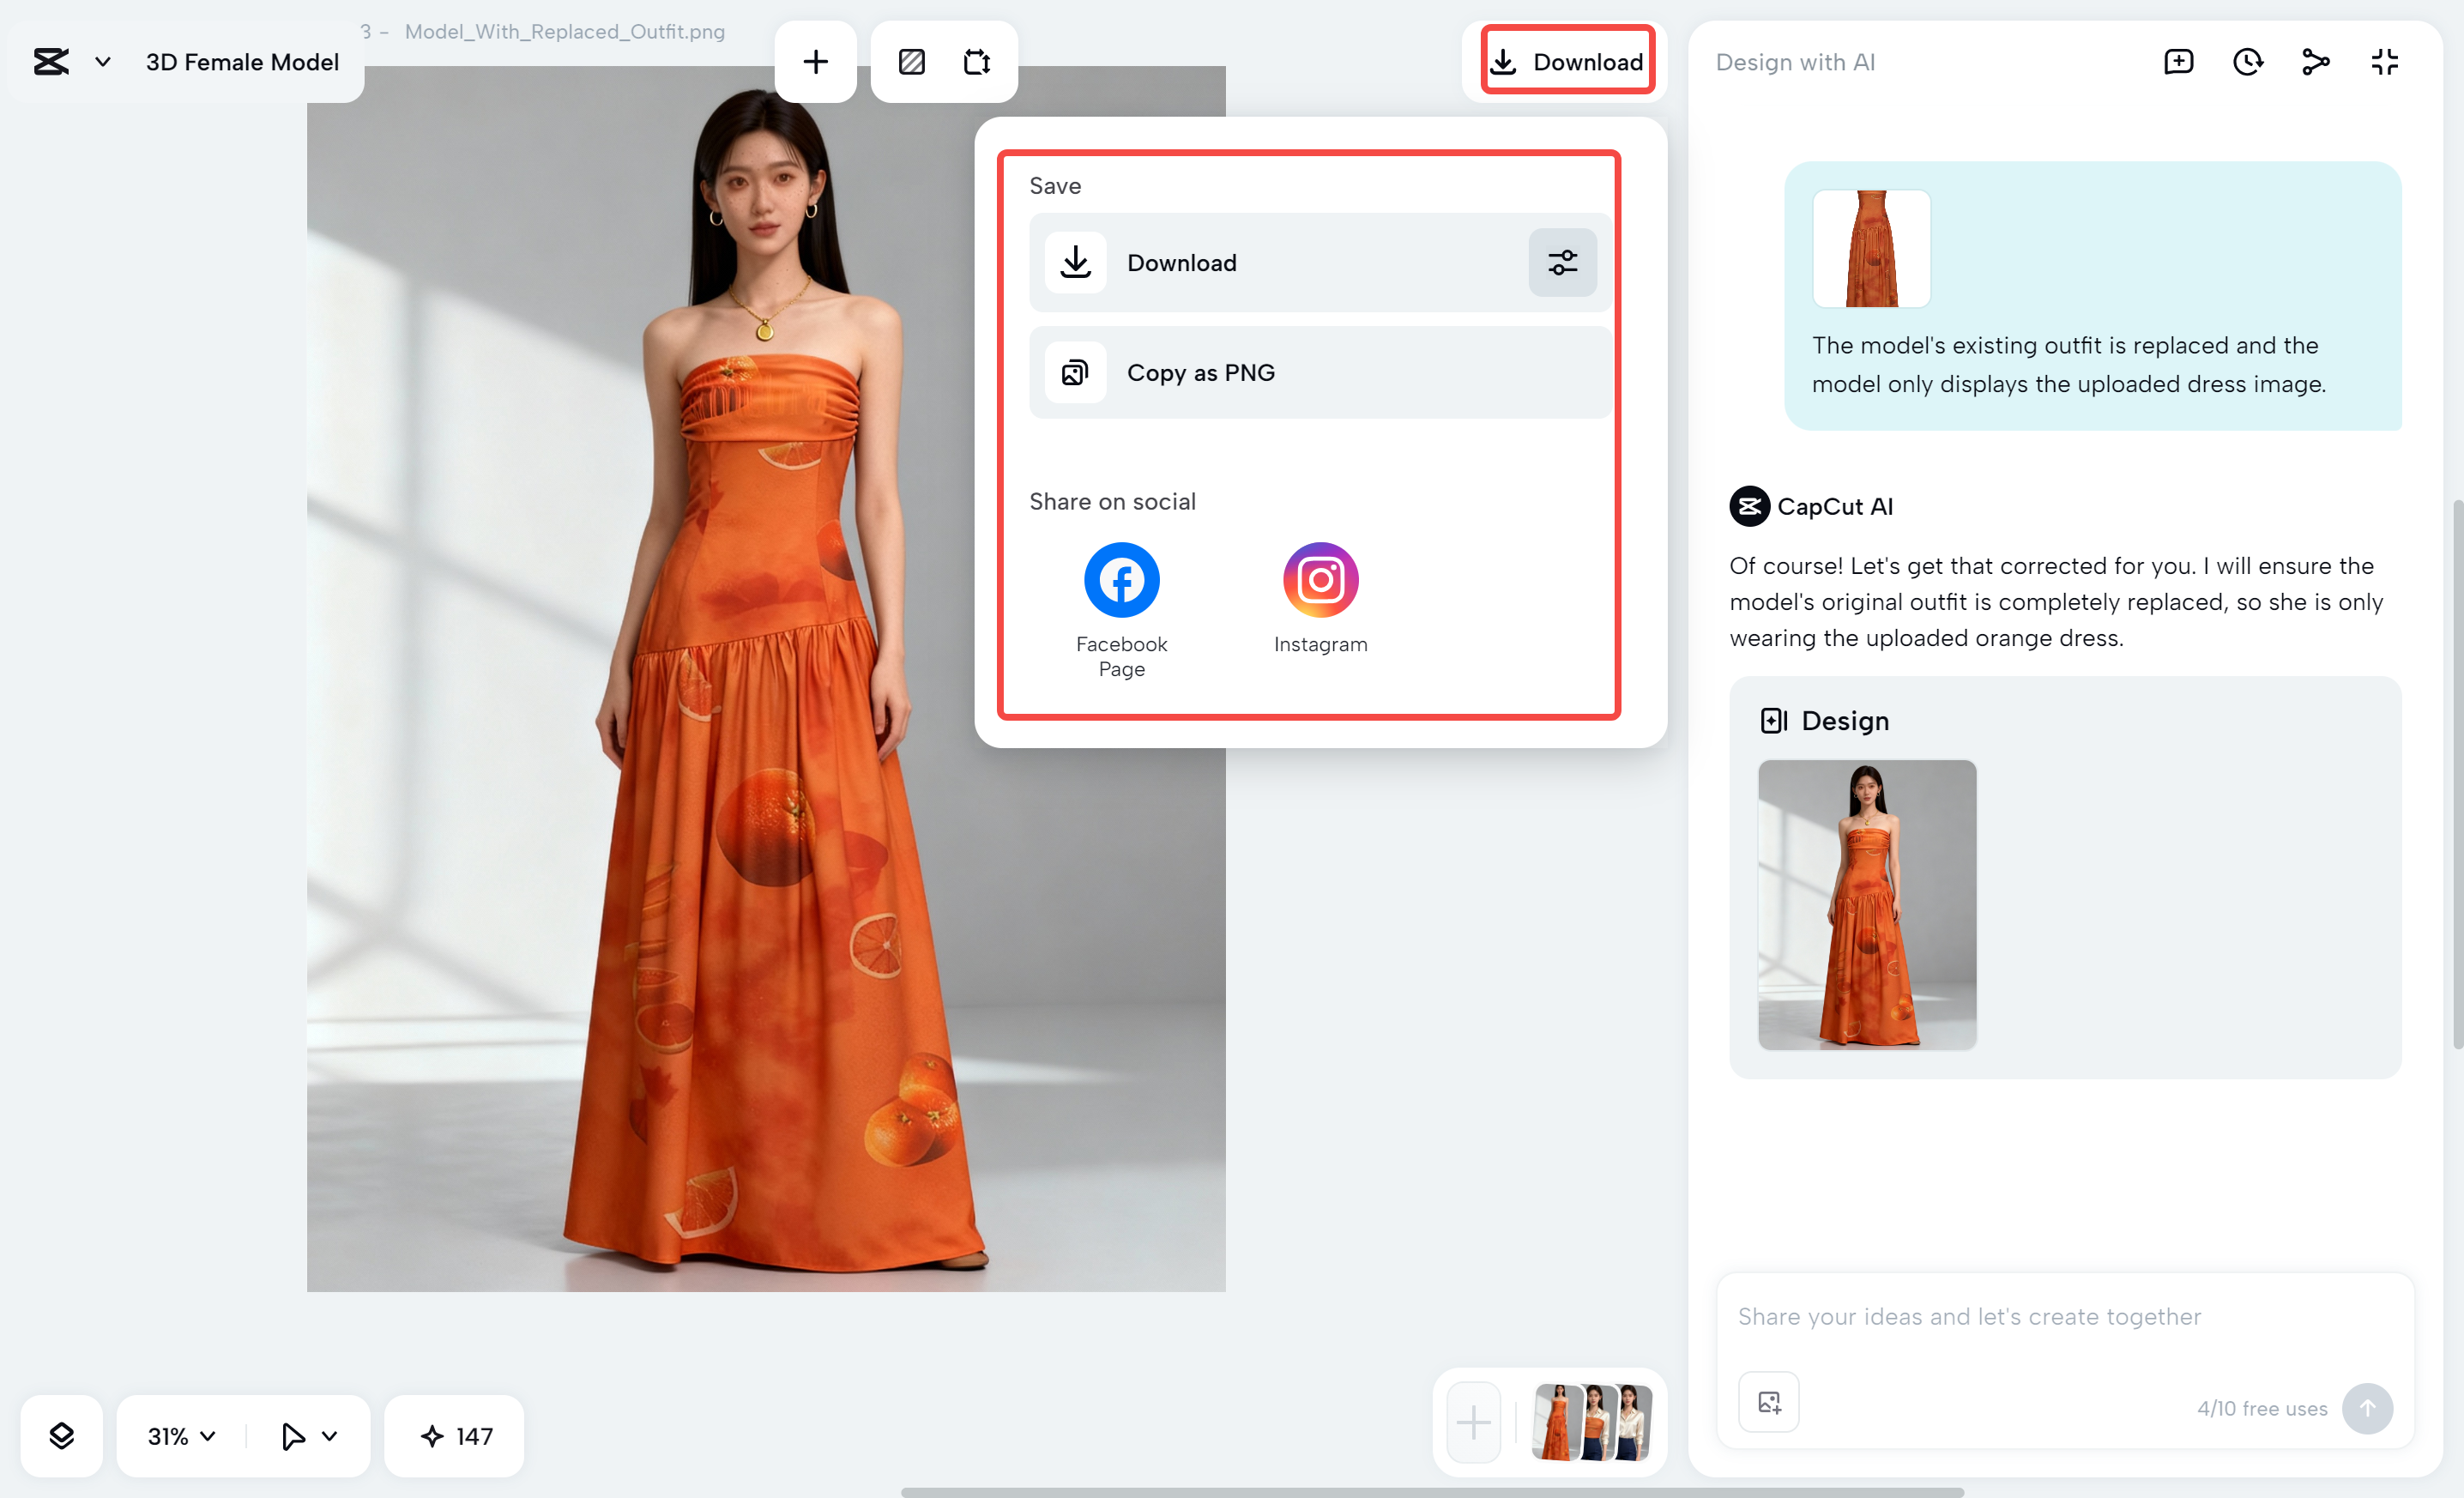The image size is (2464, 1498).
Task: Click the top Download button
Action: 1567,62
